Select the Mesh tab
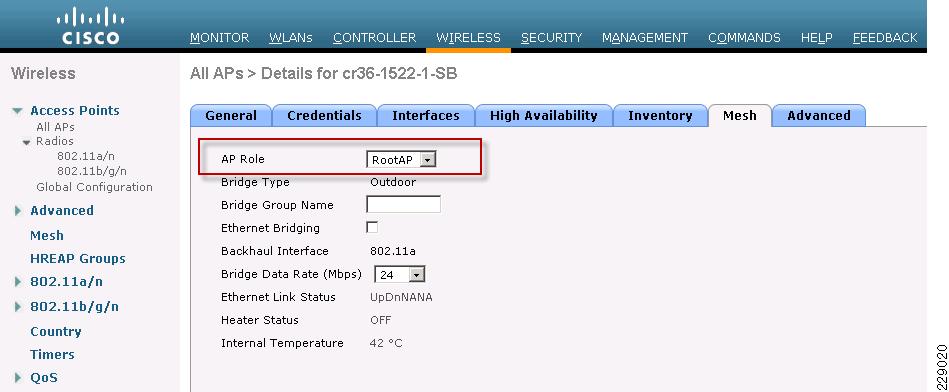This screenshot has width=949, height=392. pyautogui.click(x=740, y=116)
